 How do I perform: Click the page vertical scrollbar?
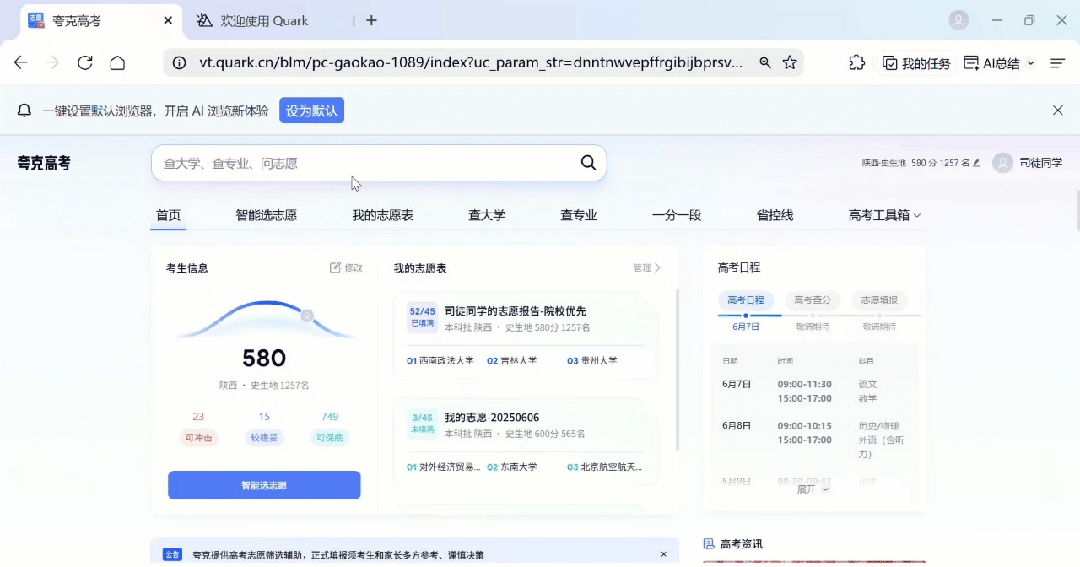point(1077,210)
